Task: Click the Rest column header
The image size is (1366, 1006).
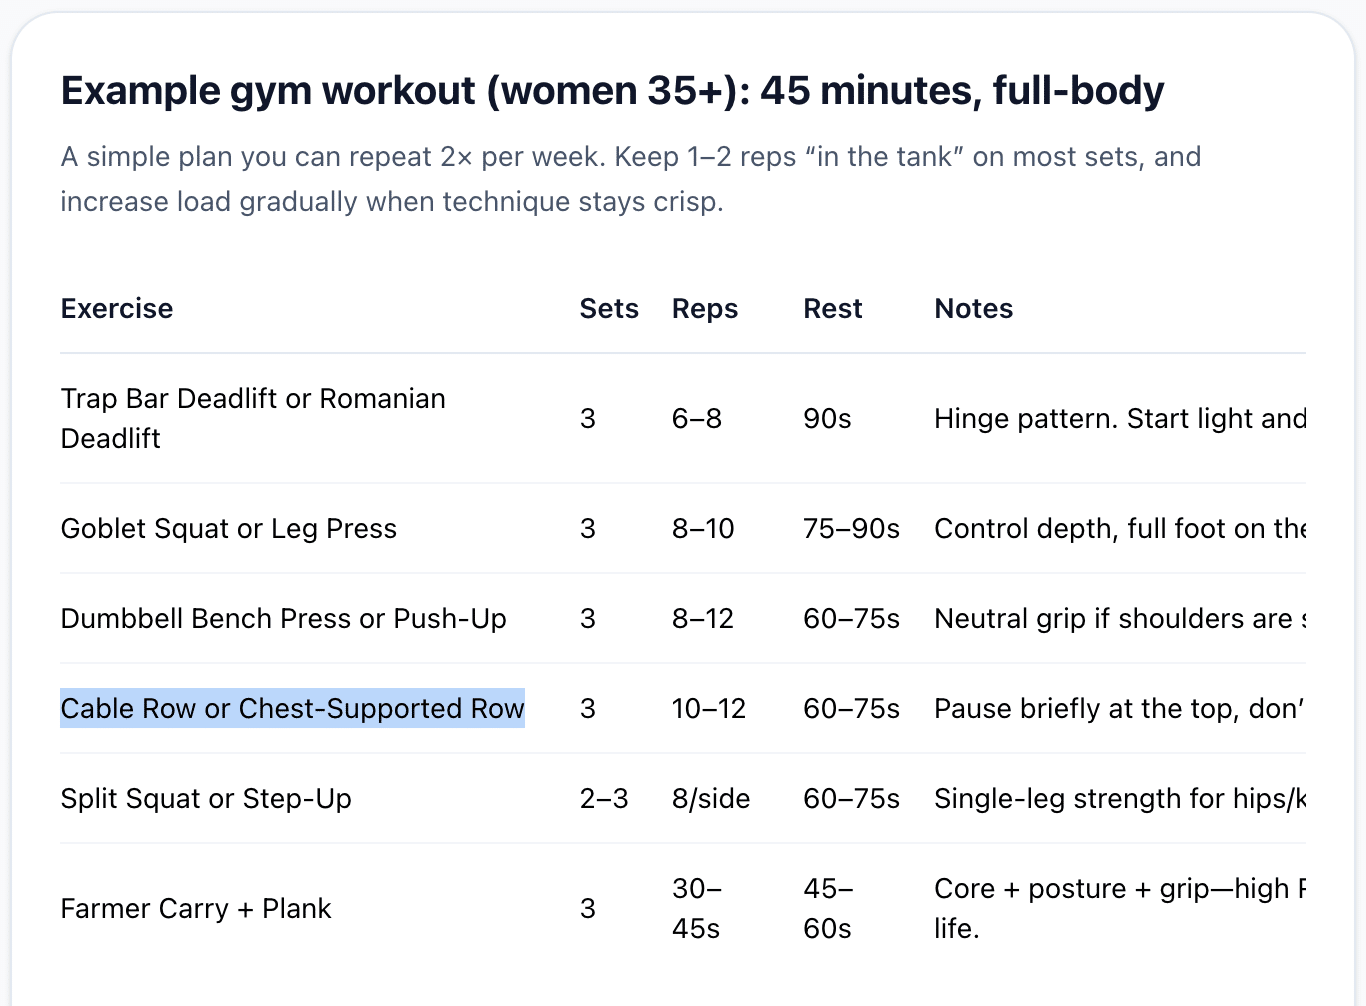Action: [x=832, y=309]
